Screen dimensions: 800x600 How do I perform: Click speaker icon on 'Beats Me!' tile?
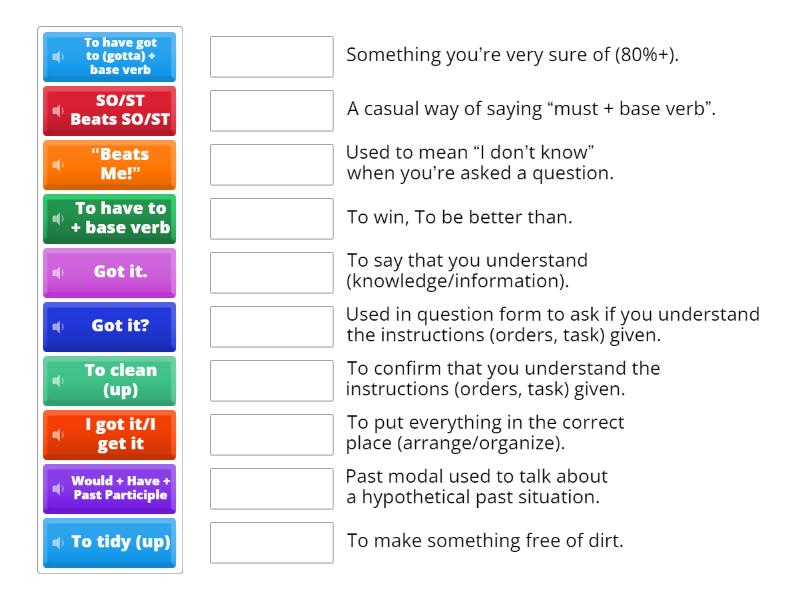[58, 165]
